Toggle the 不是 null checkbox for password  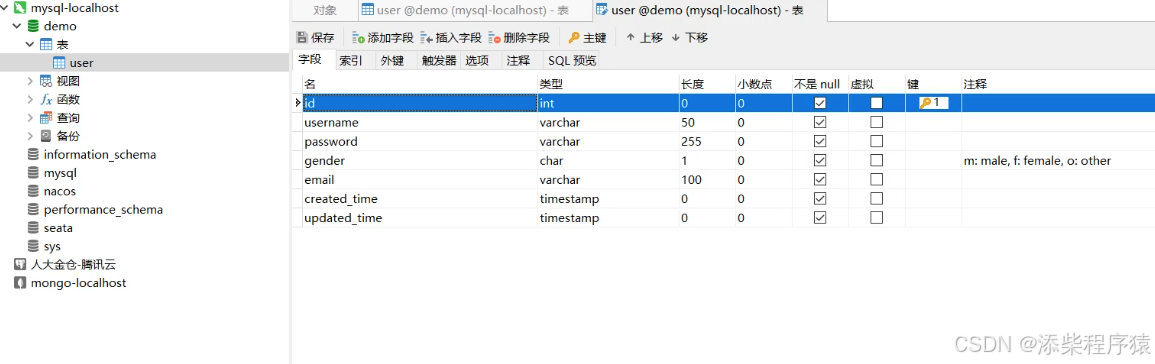tap(820, 141)
